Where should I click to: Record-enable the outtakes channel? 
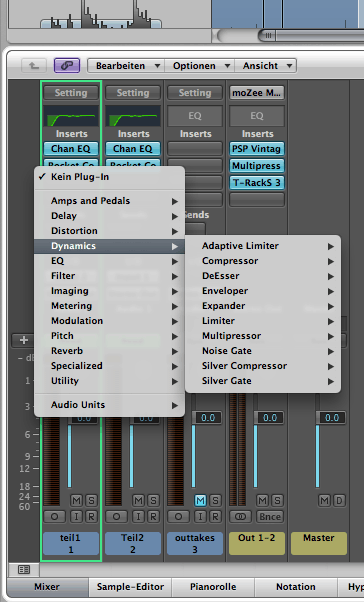coord(215,516)
